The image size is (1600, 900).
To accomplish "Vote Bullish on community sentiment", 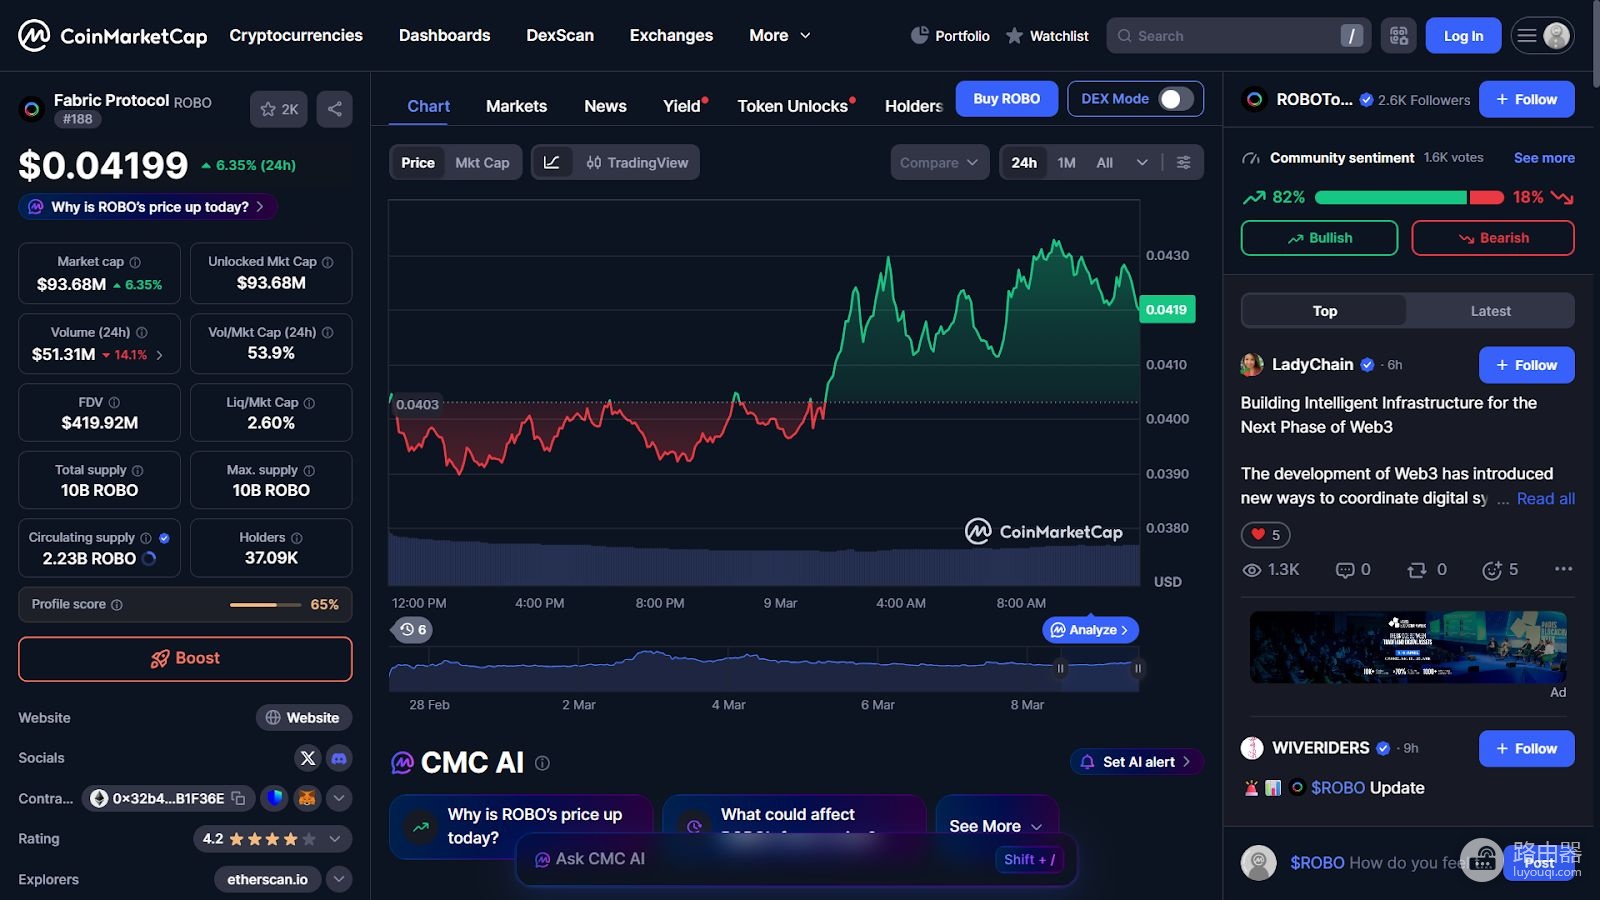I will pyautogui.click(x=1319, y=238).
